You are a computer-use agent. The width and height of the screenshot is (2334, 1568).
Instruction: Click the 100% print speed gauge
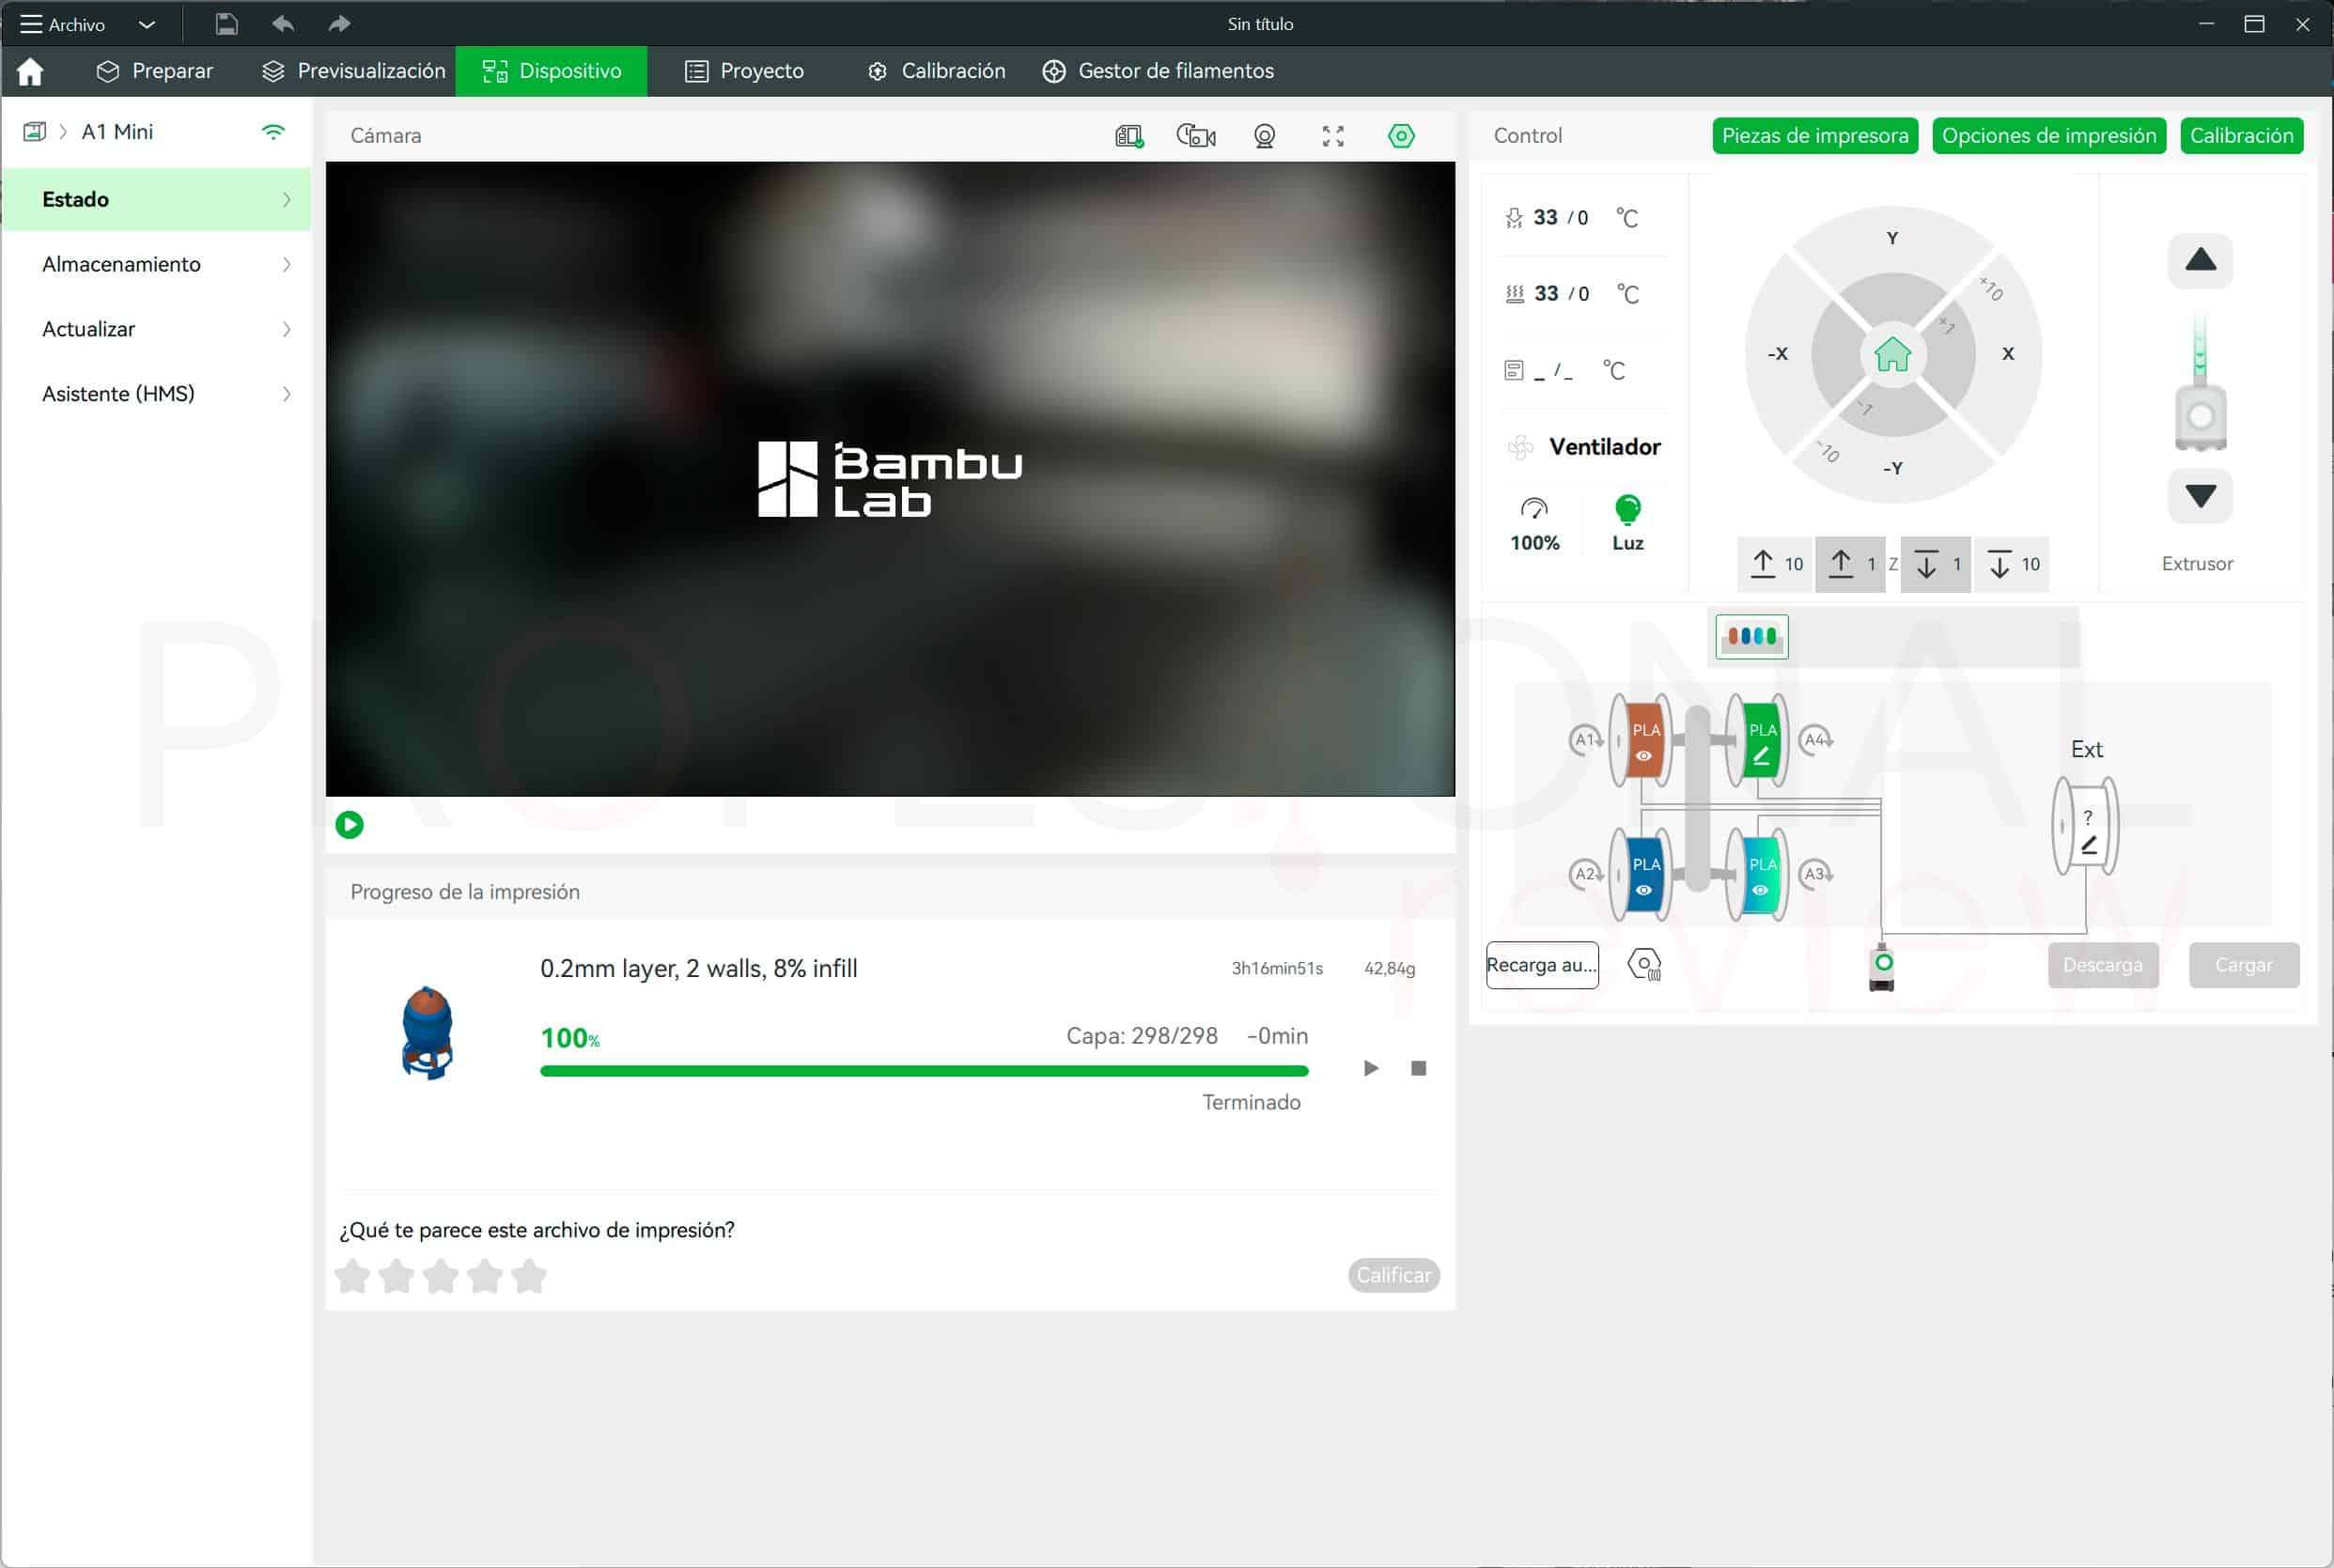pyautogui.click(x=1534, y=523)
